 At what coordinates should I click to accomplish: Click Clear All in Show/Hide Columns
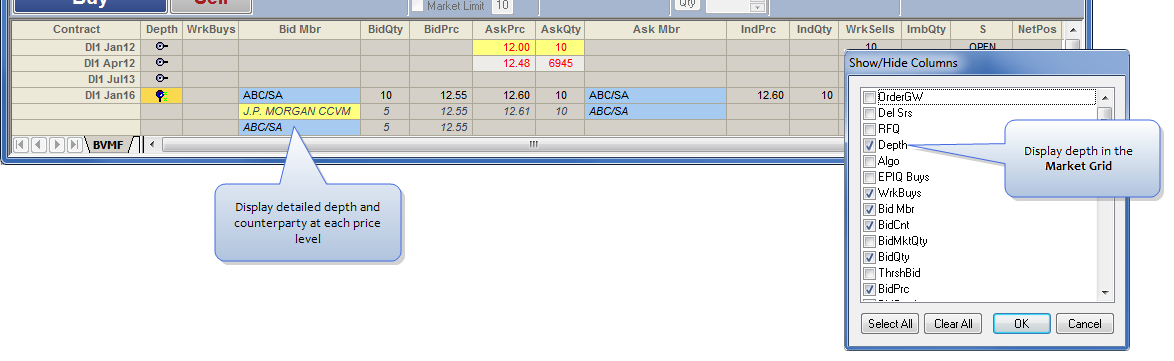click(x=953, y=324)
